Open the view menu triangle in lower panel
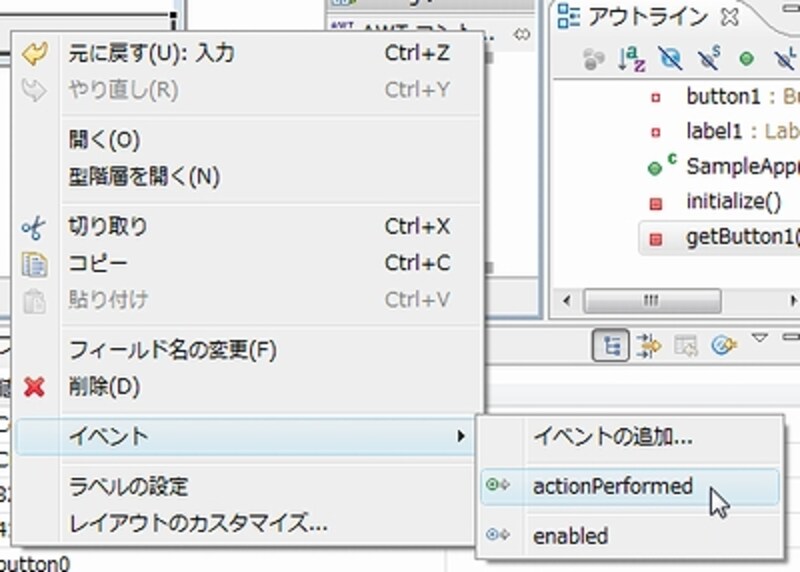 (x=759, y=339)
